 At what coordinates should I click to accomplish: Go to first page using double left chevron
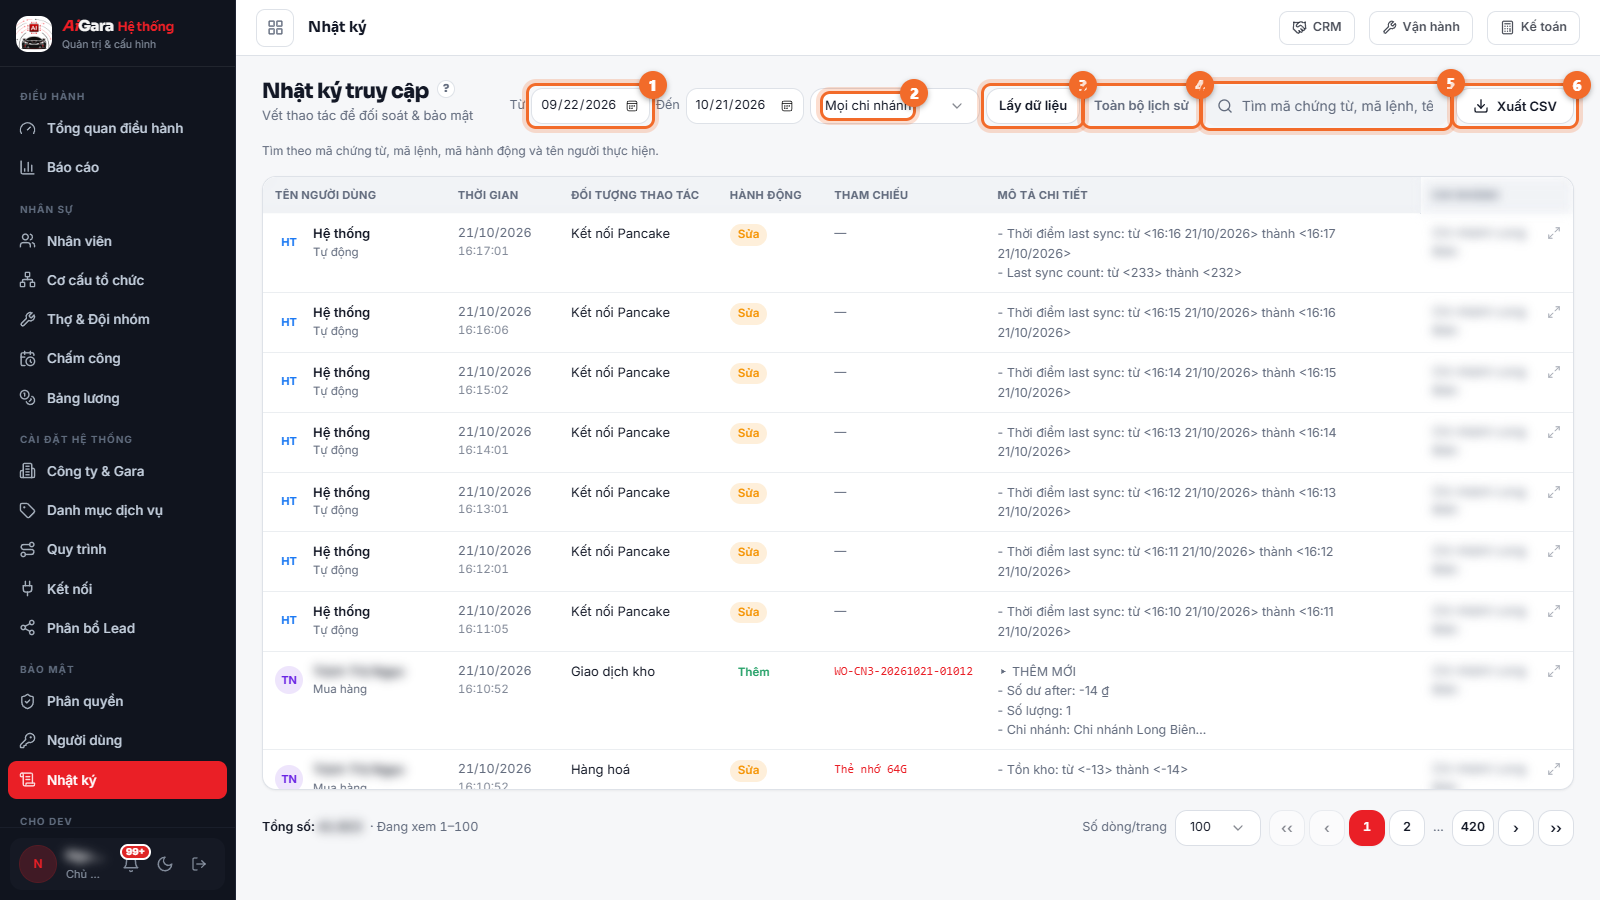coord(1287,828)
